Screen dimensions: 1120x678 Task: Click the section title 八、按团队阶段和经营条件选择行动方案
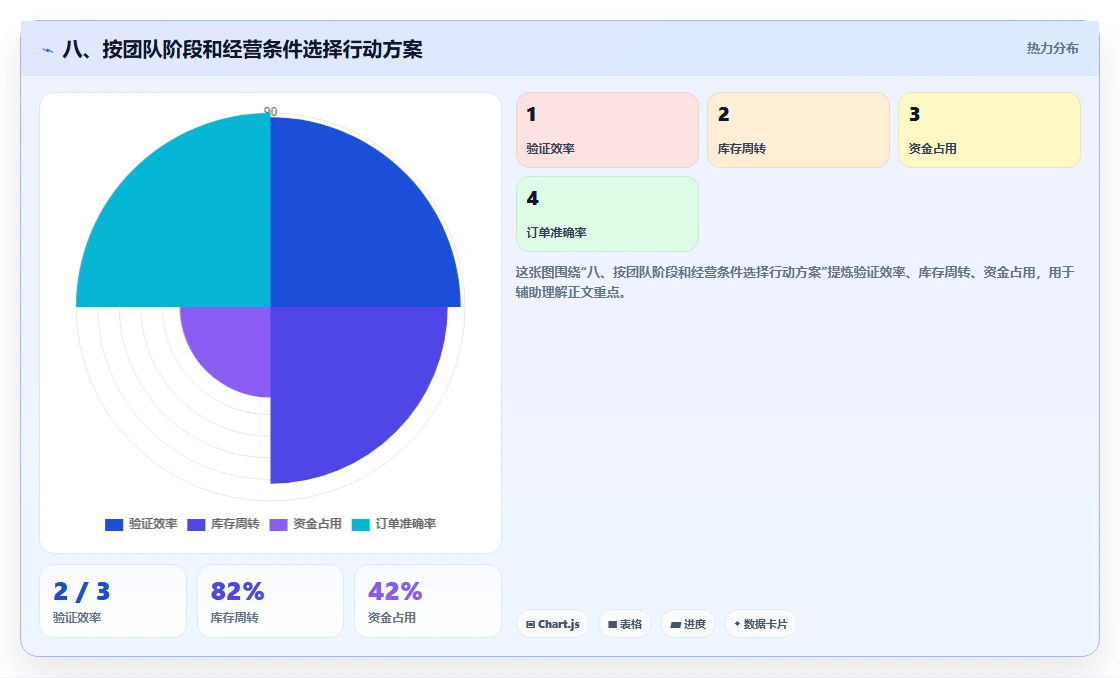click(243, 49)
